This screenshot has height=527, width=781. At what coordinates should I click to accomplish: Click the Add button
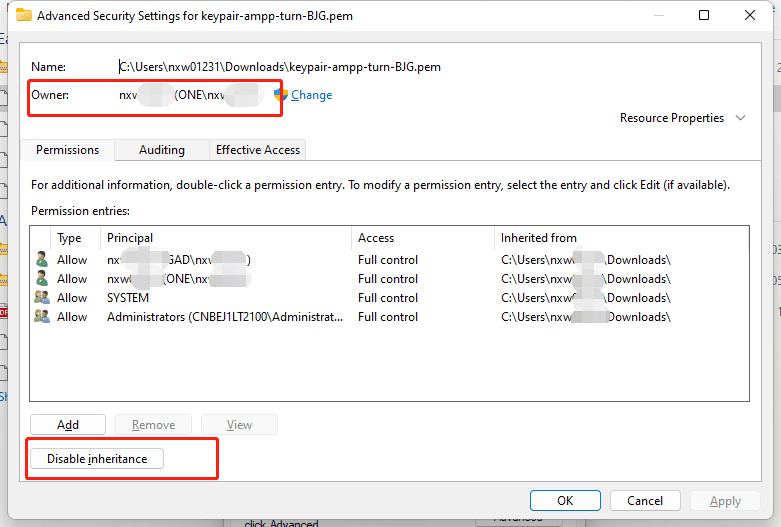coord(68,425)
